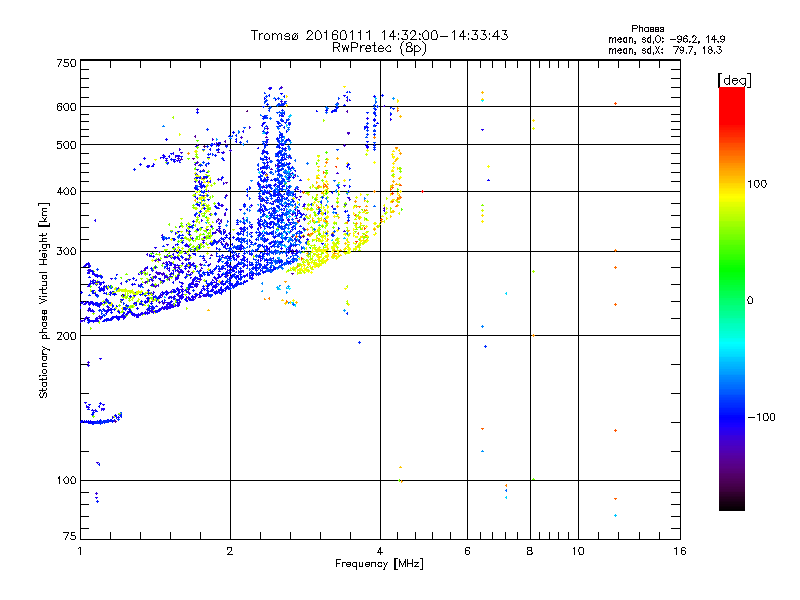The width and height of the screenshot is (800, 600).
Task: Click the '750' height axis tick label
Action: pos(66,63)
